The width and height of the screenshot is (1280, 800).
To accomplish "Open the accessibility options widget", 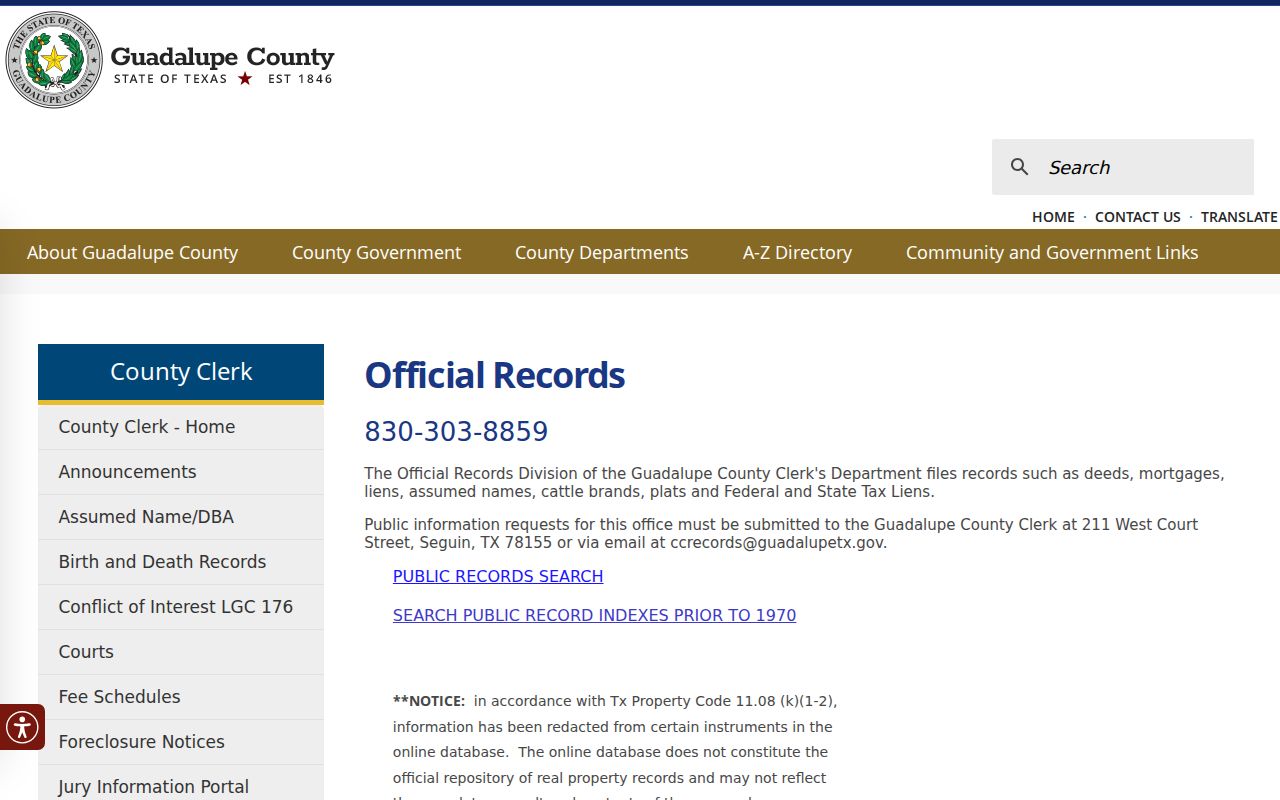I will (22, 727).
